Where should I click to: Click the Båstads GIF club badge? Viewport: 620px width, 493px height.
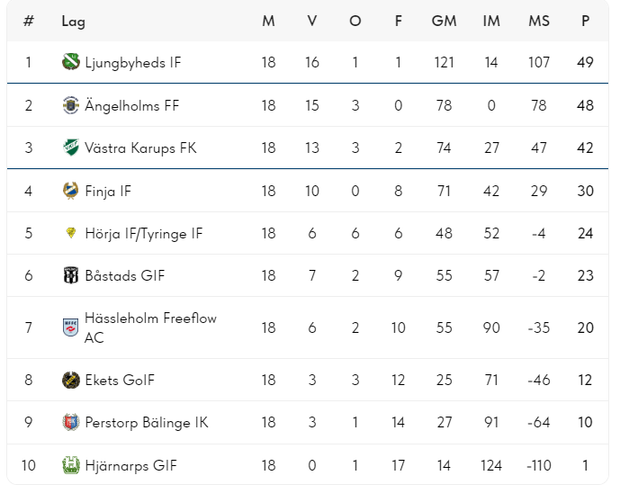point(71,275)
